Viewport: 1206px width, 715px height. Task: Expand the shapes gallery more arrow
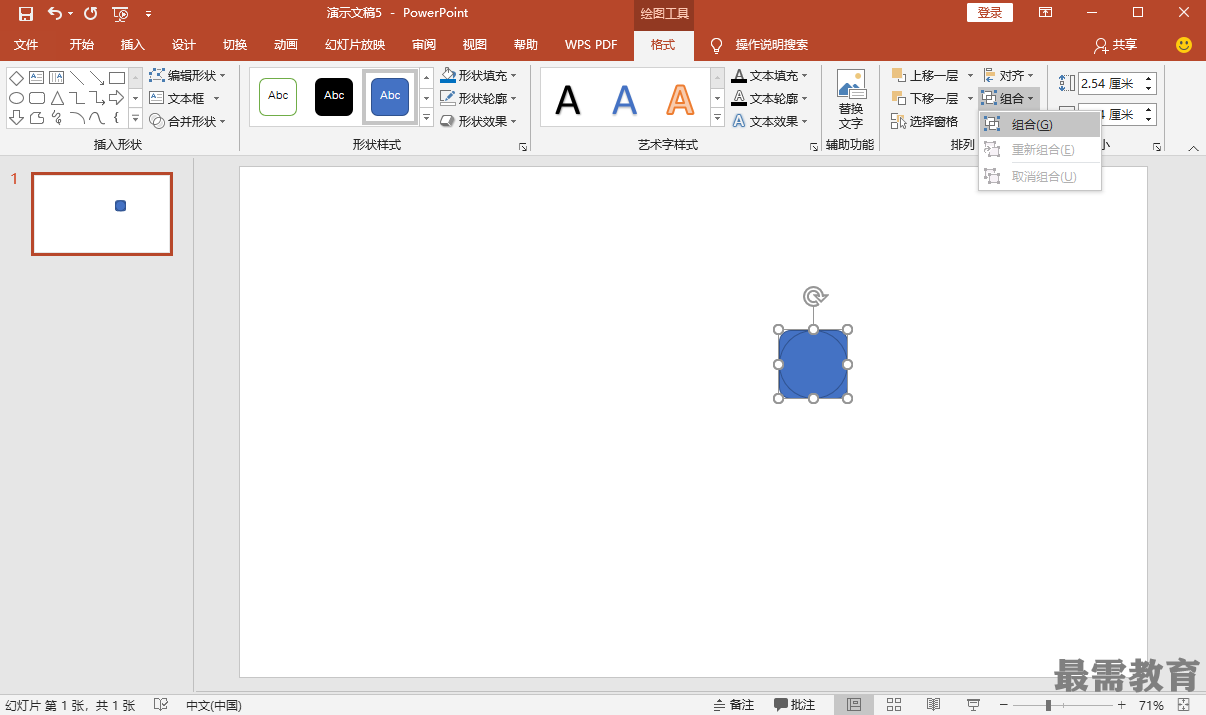[x=135, y=118]
